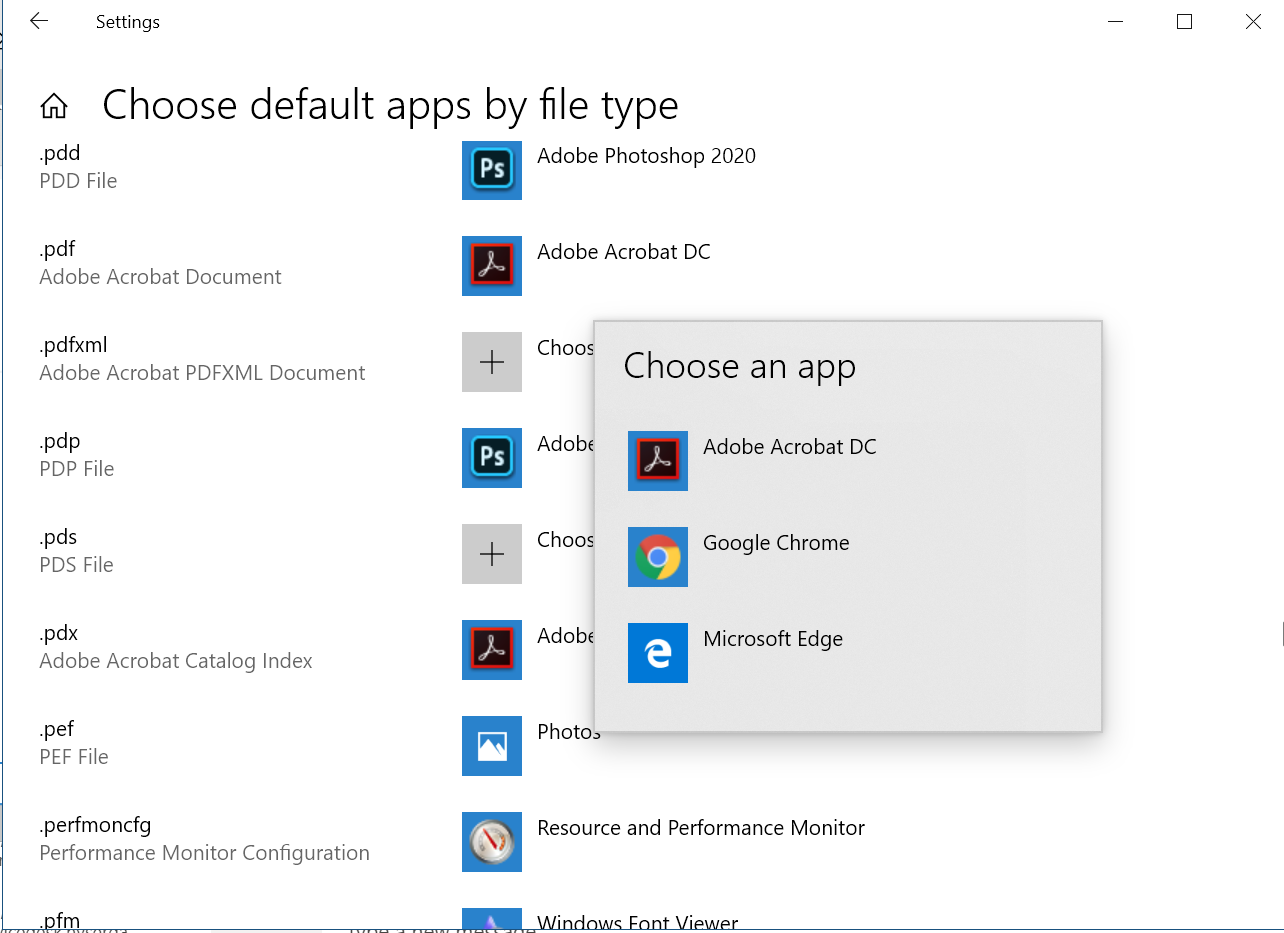Click the Choose an app popup heading

740,366
